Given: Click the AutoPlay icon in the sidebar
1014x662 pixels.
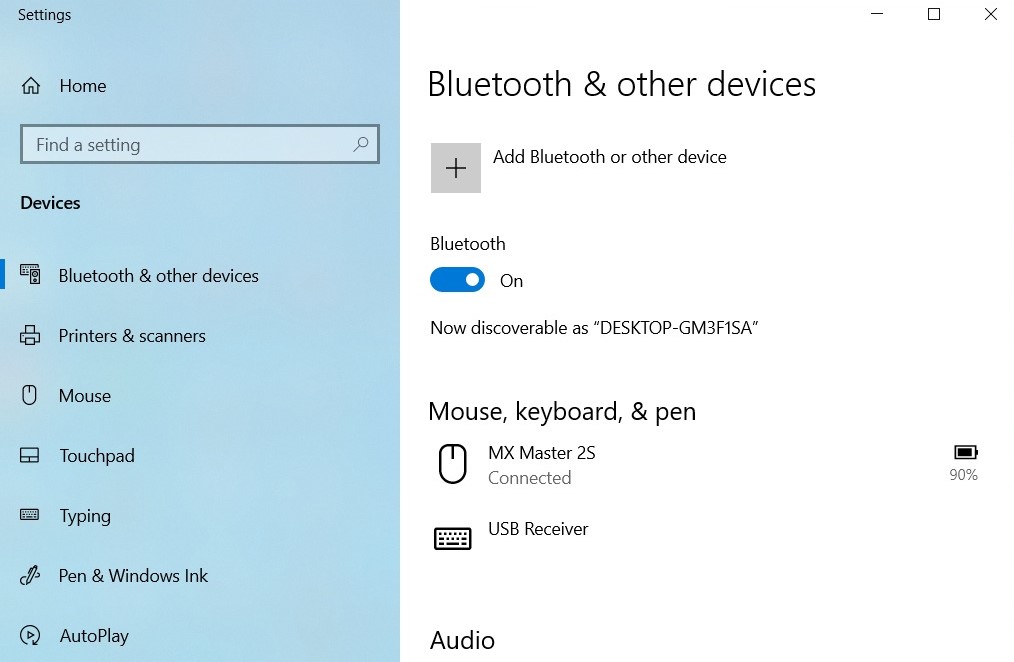Looking at the screenshot, I should pyautogui.click(x=30, y=635).
